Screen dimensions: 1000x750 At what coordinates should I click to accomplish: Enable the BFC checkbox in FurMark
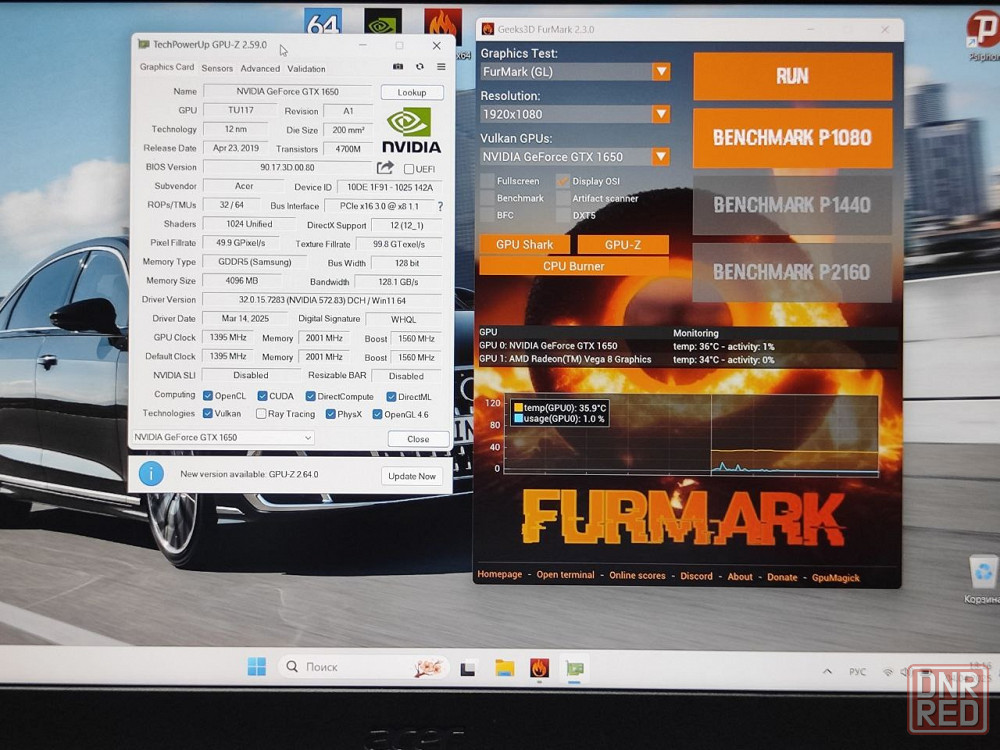(487, 215)
